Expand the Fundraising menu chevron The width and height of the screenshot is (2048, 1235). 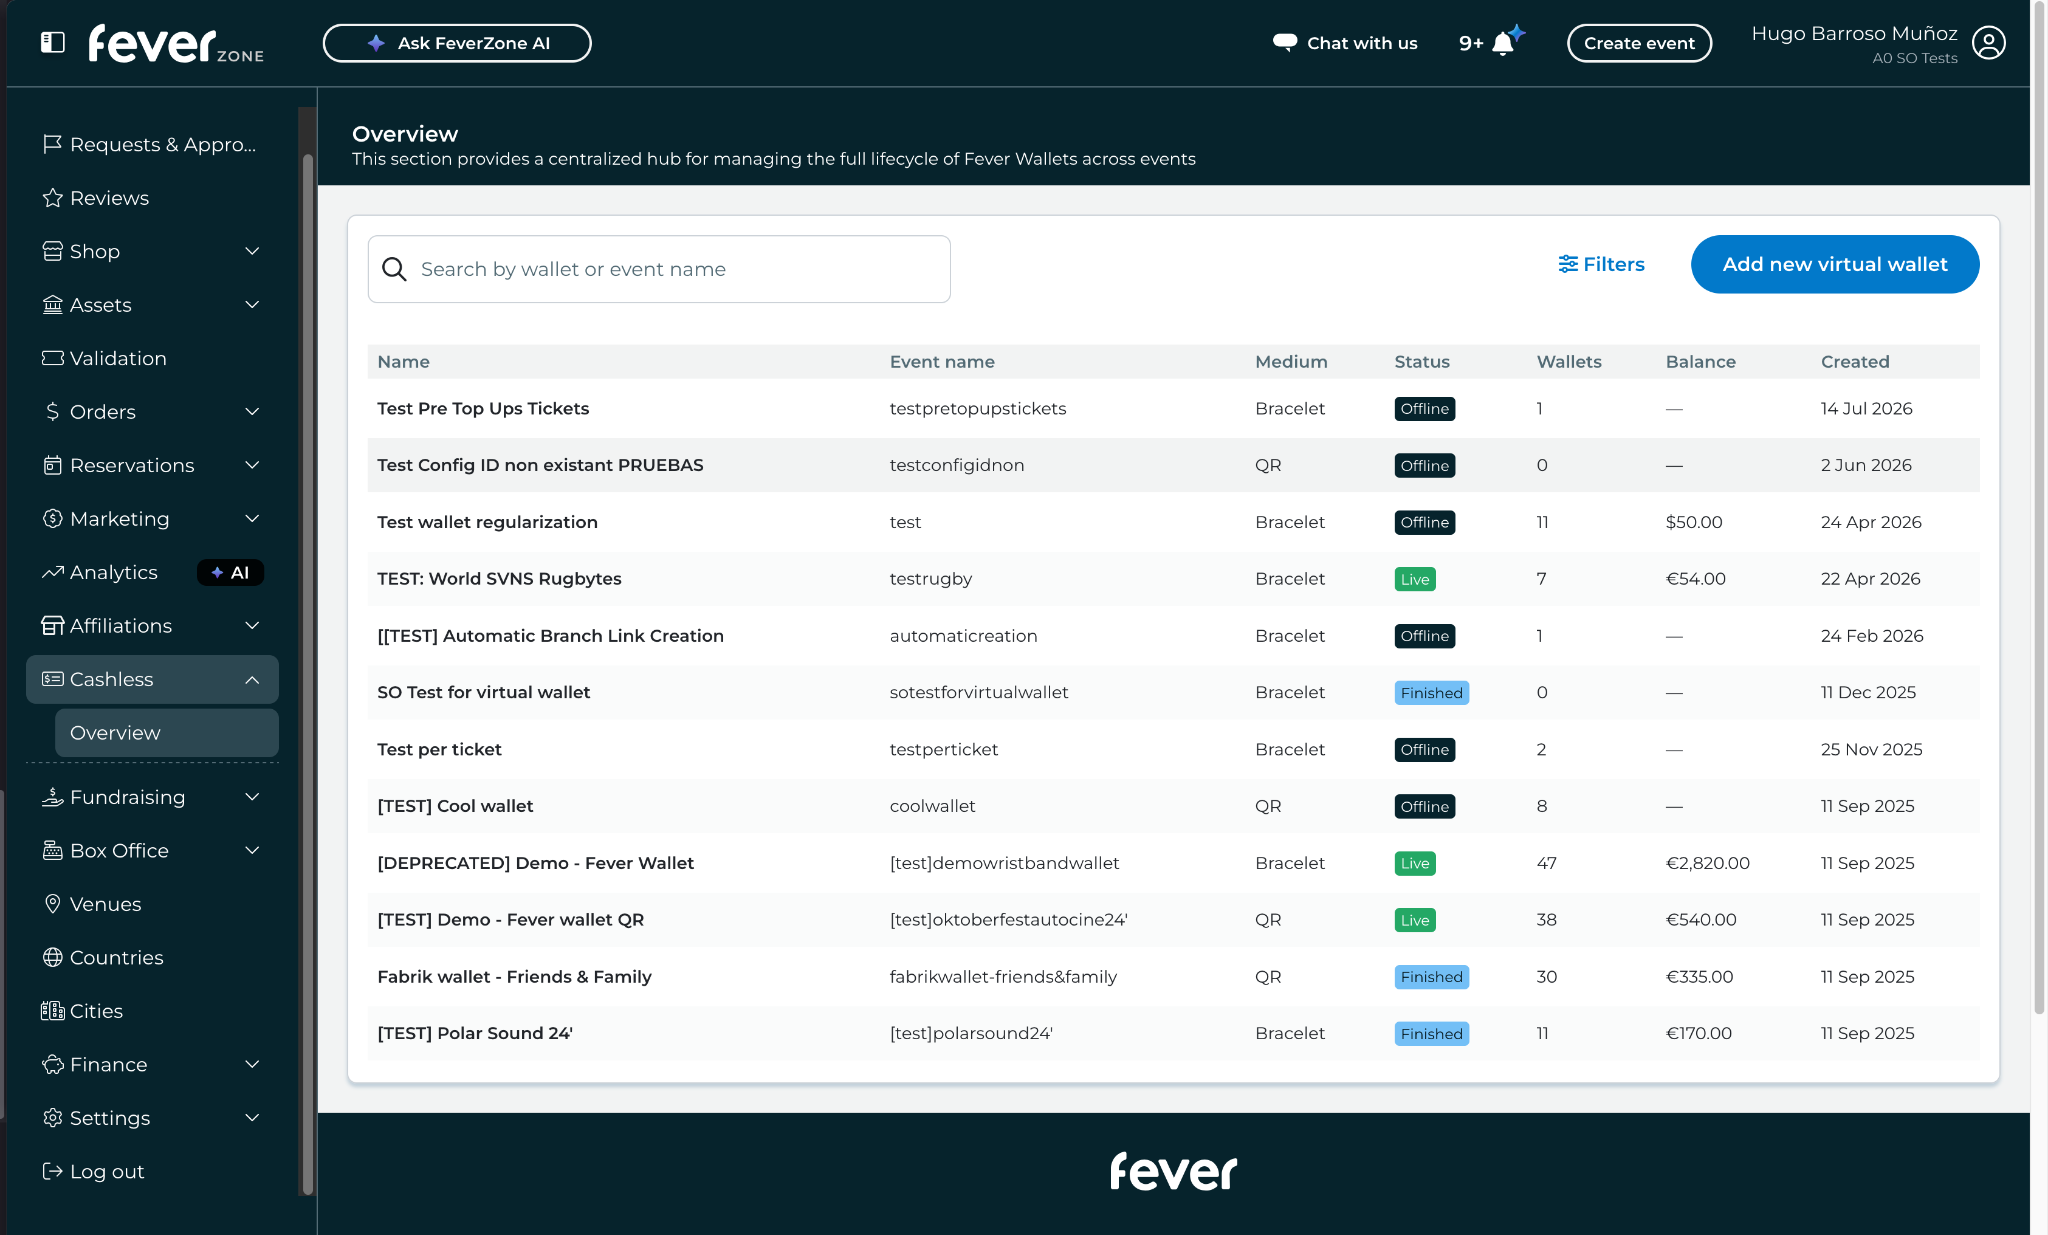point(252,797)
